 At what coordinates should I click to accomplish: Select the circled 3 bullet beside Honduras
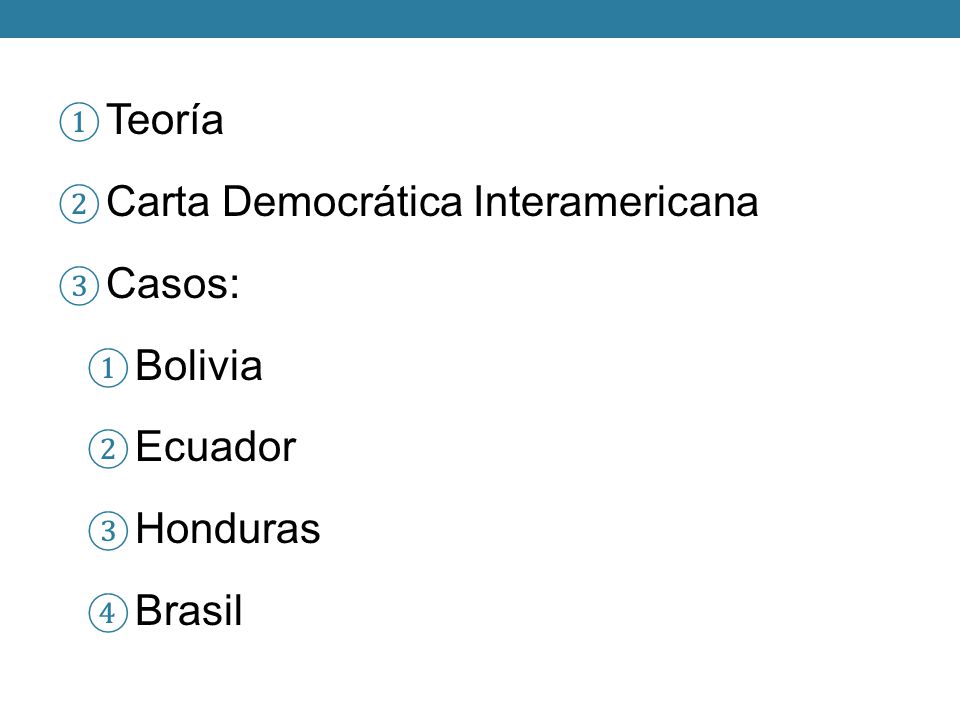tap(108, 531)
